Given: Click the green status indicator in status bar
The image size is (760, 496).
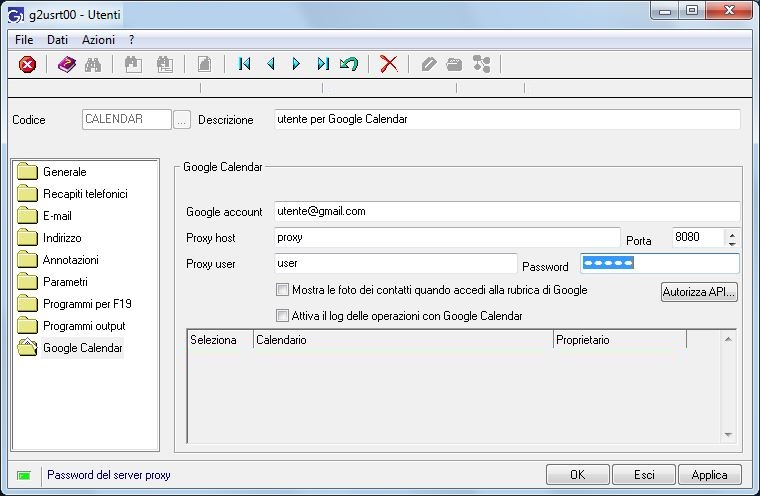Looking at the screenshot, I should click(x=24, y=475).
